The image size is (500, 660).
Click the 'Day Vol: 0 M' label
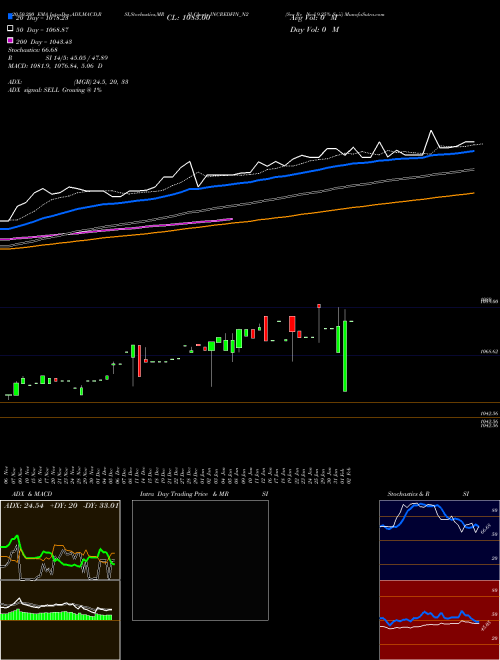coord(314,29)
